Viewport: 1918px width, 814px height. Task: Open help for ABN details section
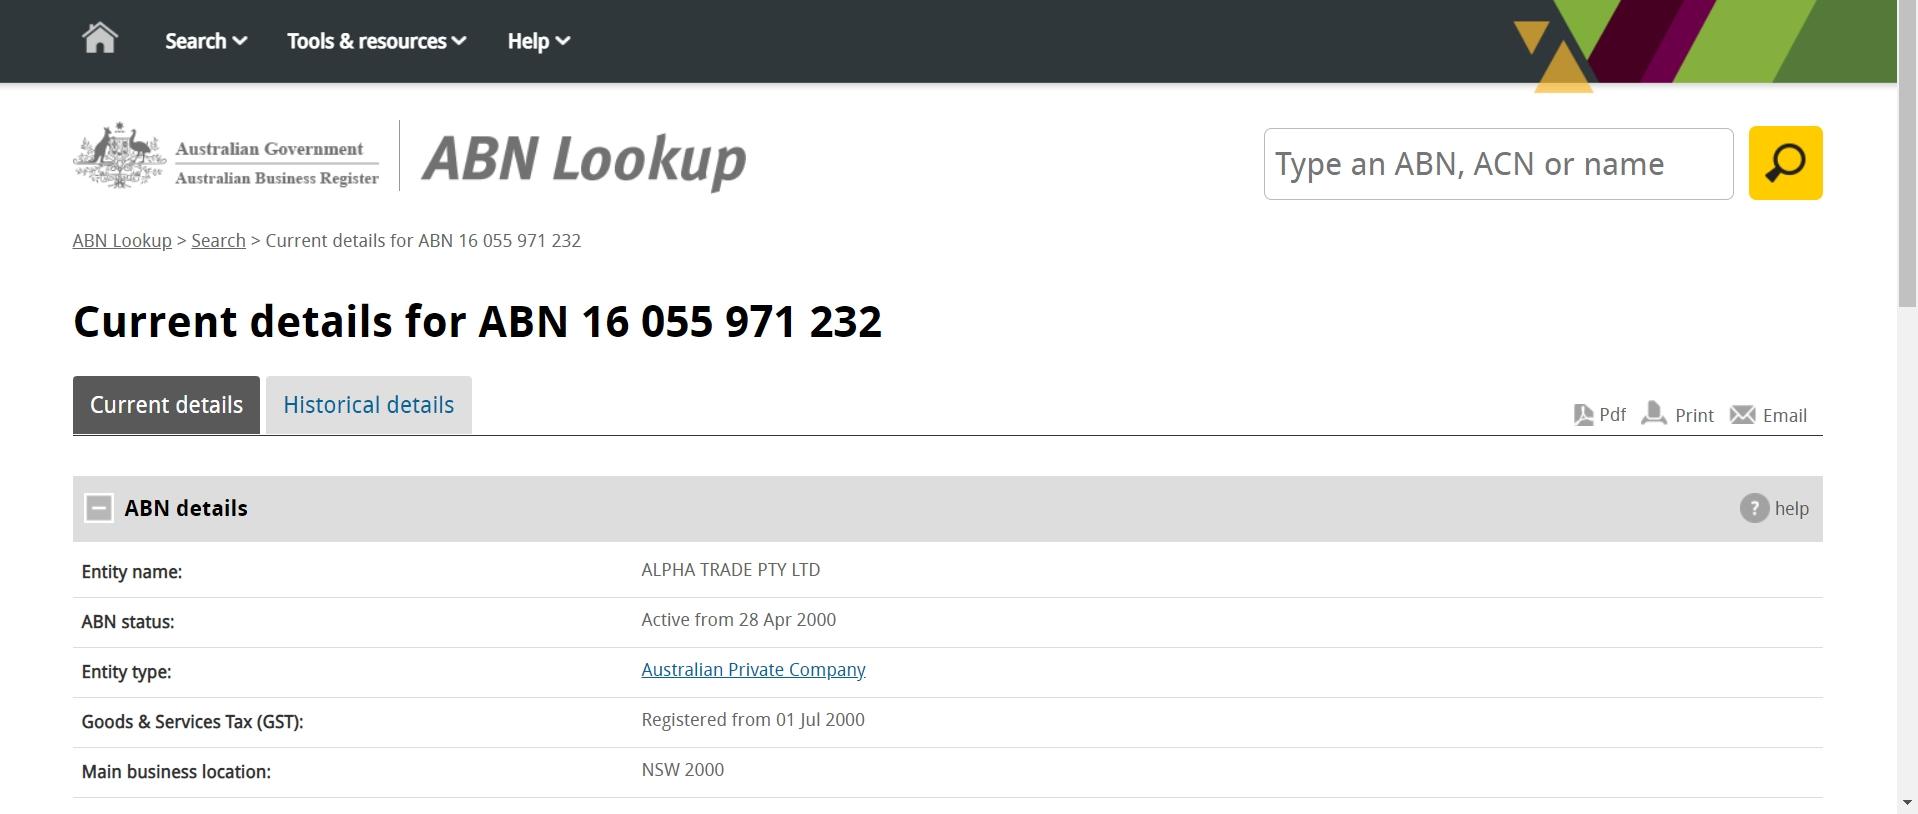pos(1774,508)
